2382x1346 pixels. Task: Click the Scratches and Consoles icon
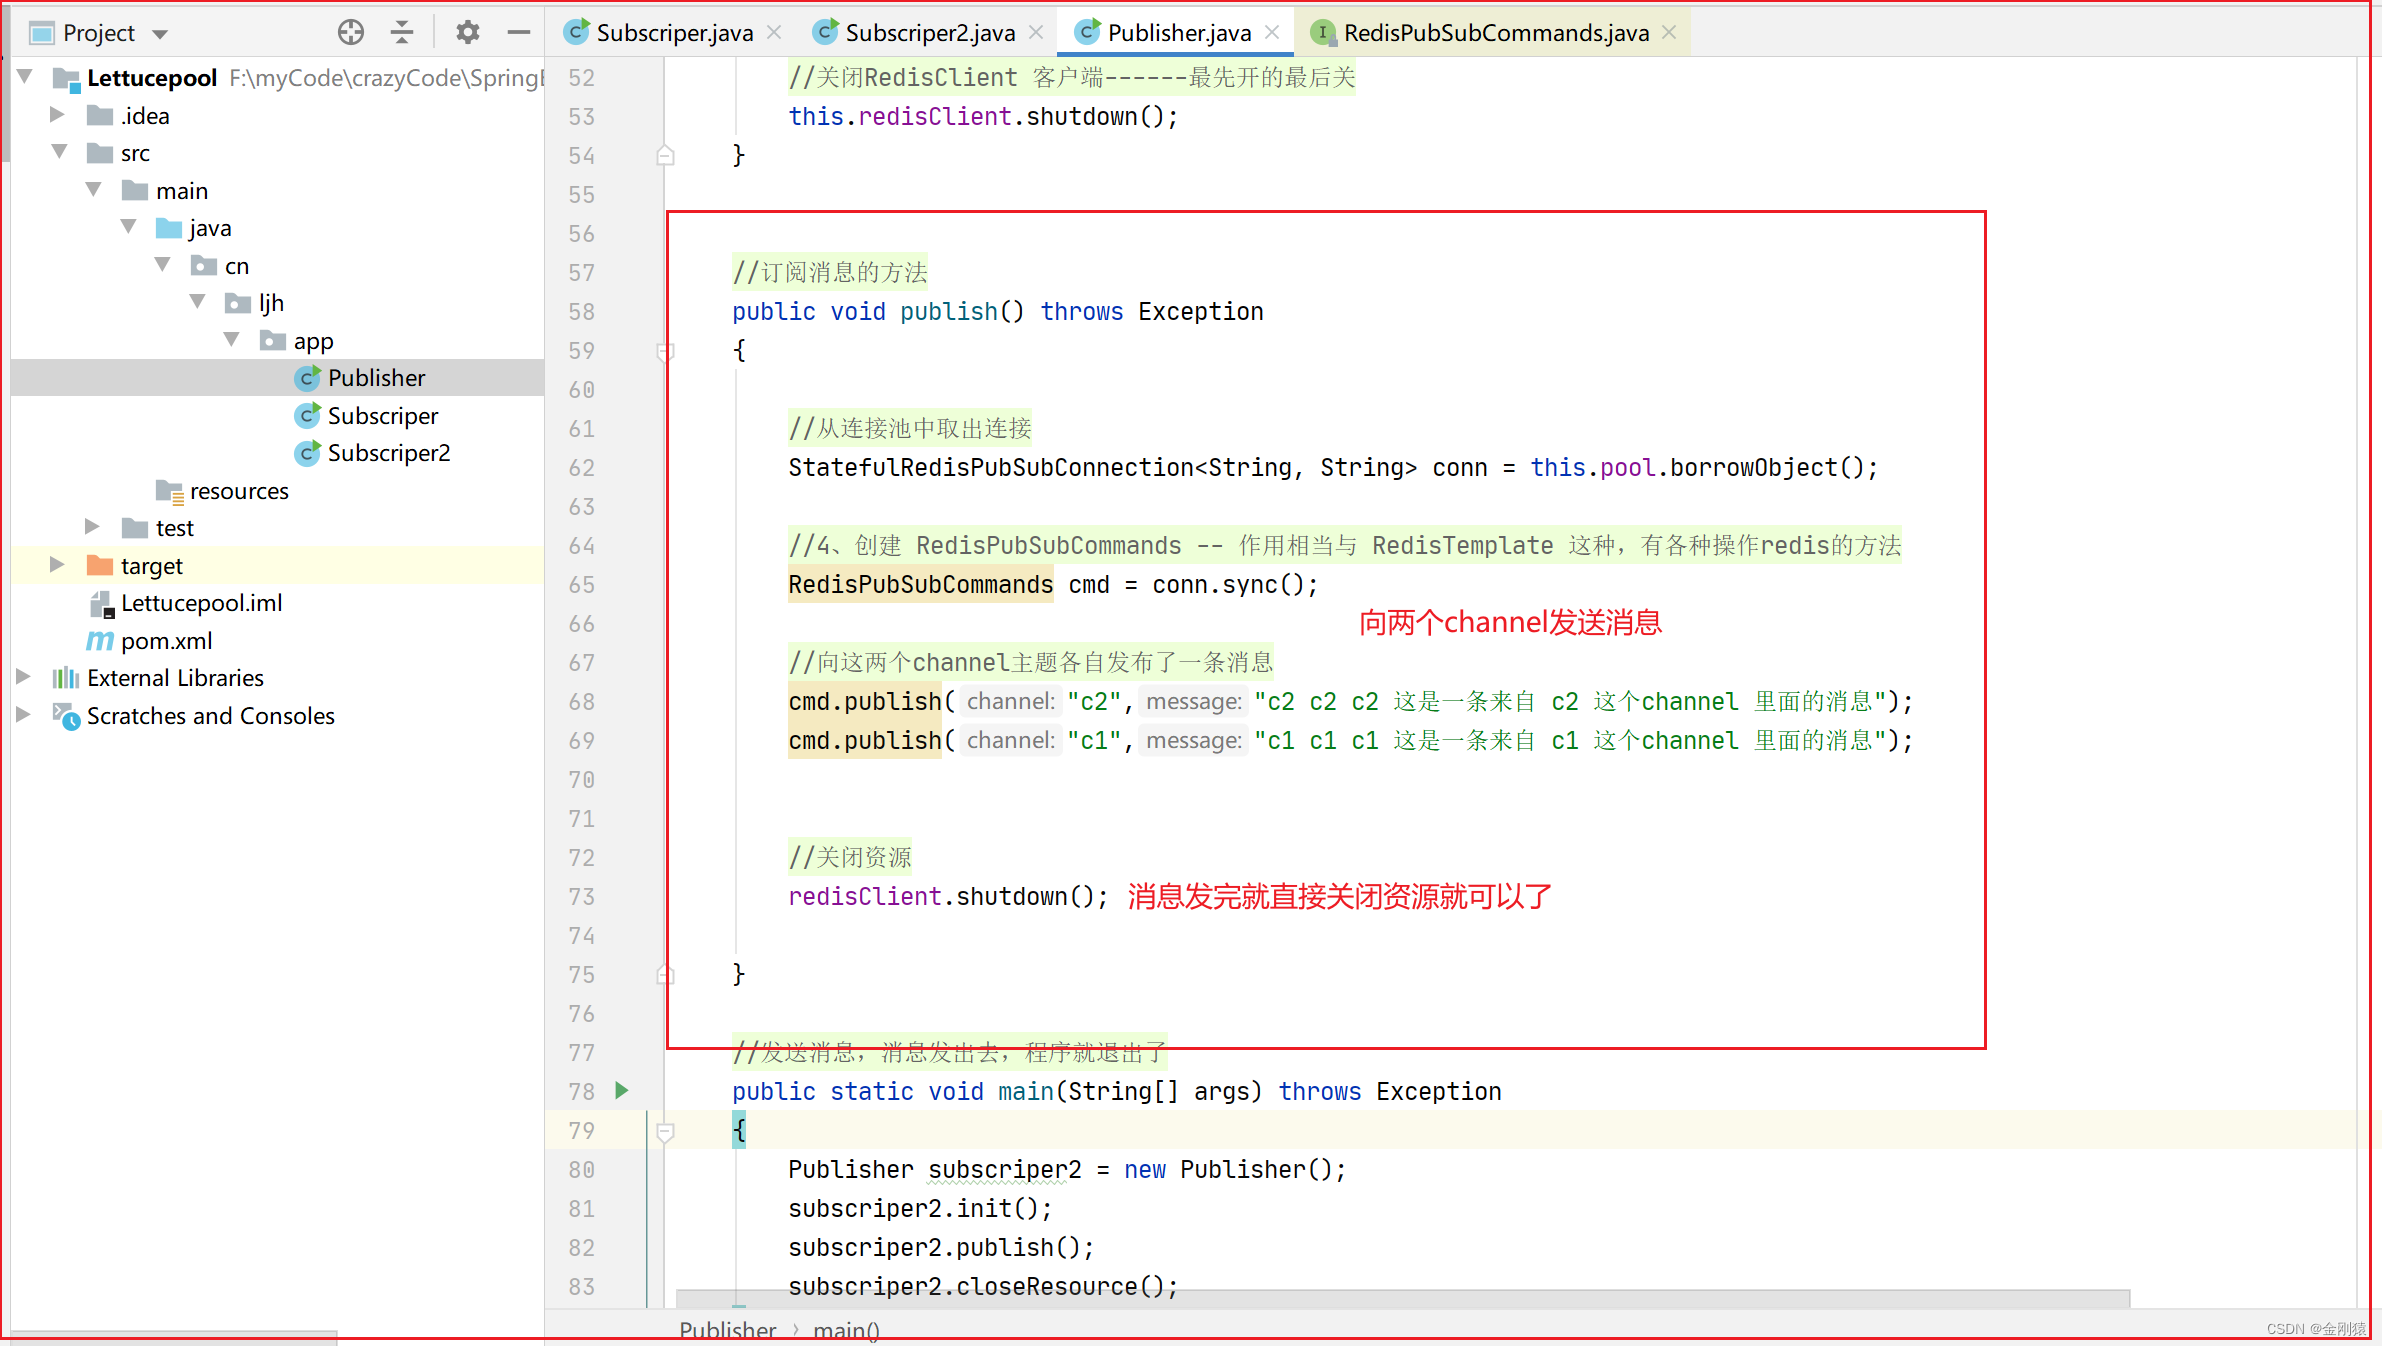66,716
